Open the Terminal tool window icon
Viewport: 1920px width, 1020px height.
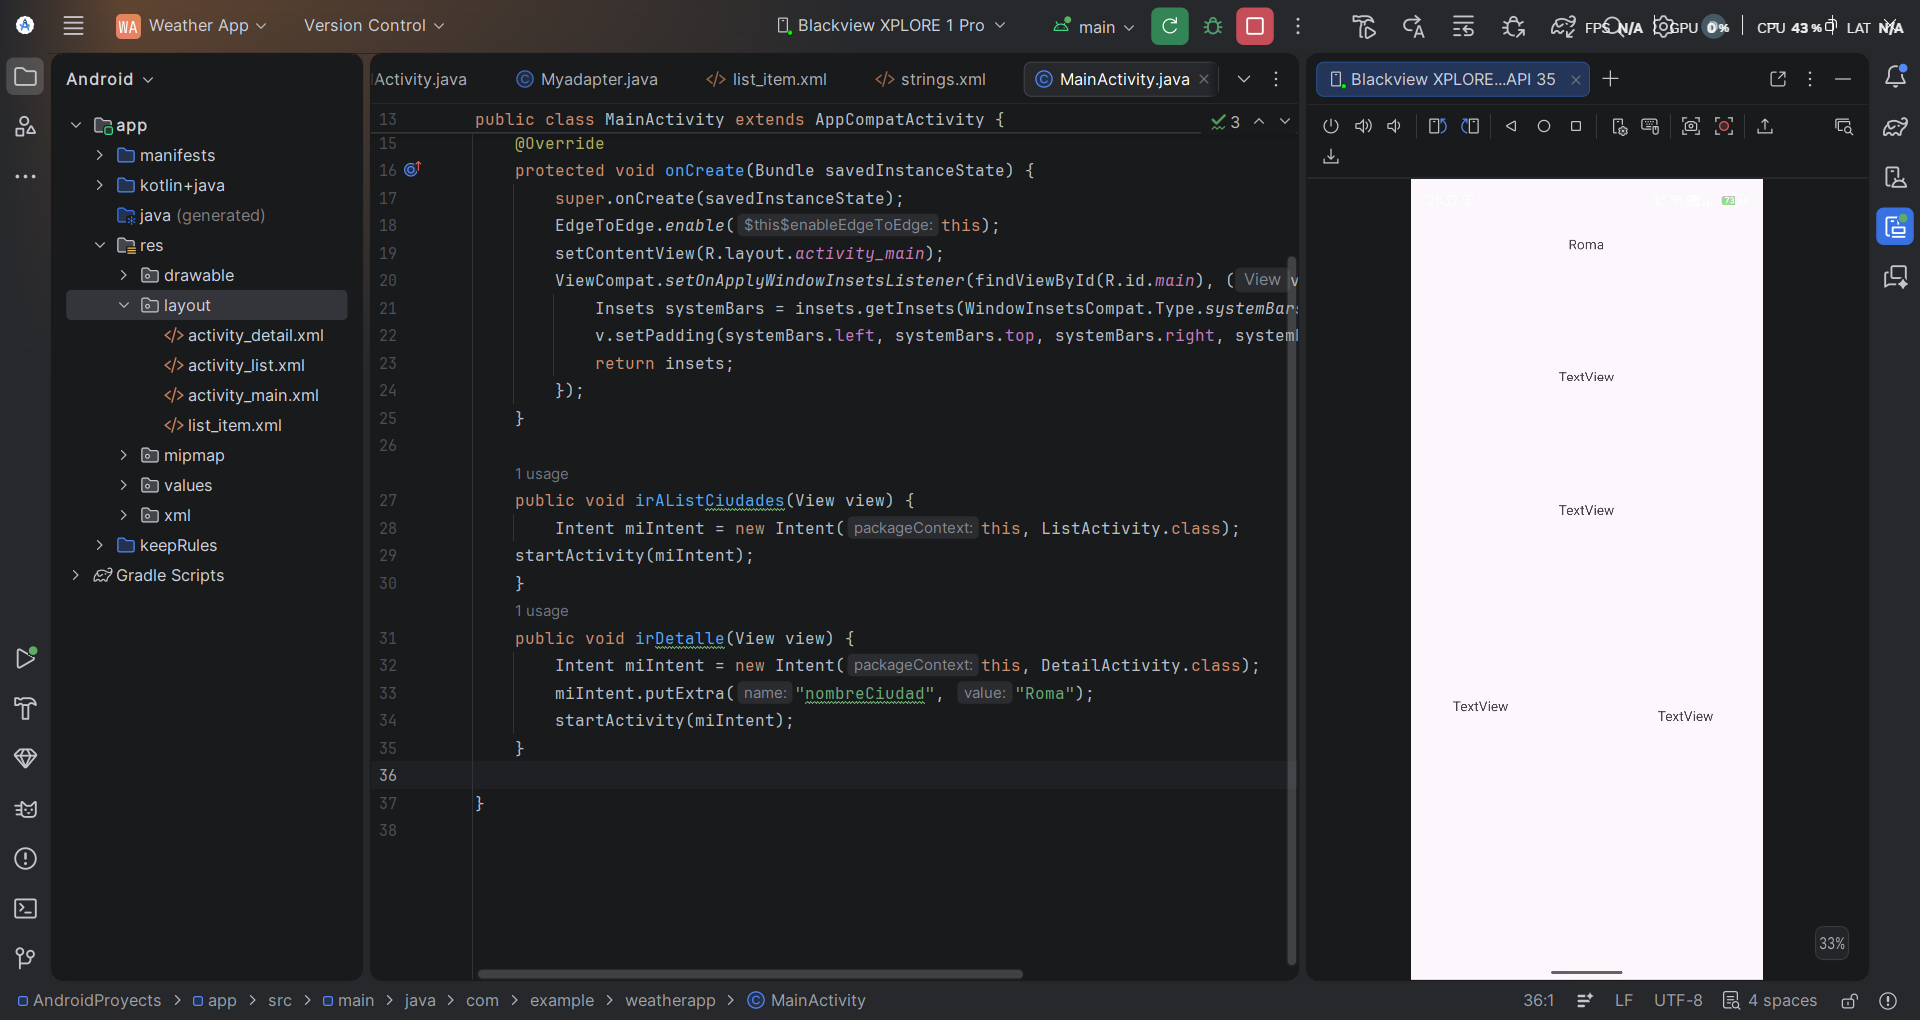pyautogui.click(x=26, y=908)
